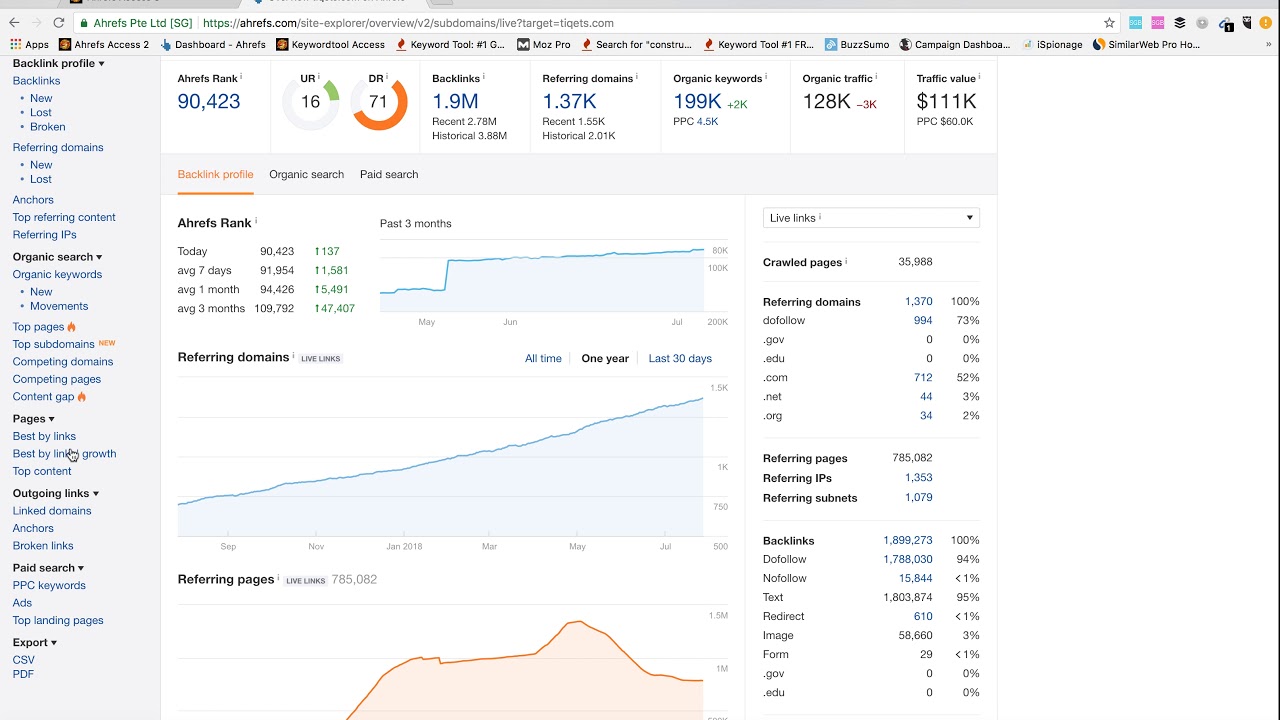Select Last 30 days chart range
The height and width of the screenshot is (720, 1280).
pyautogui.click(x=680, y=358)
